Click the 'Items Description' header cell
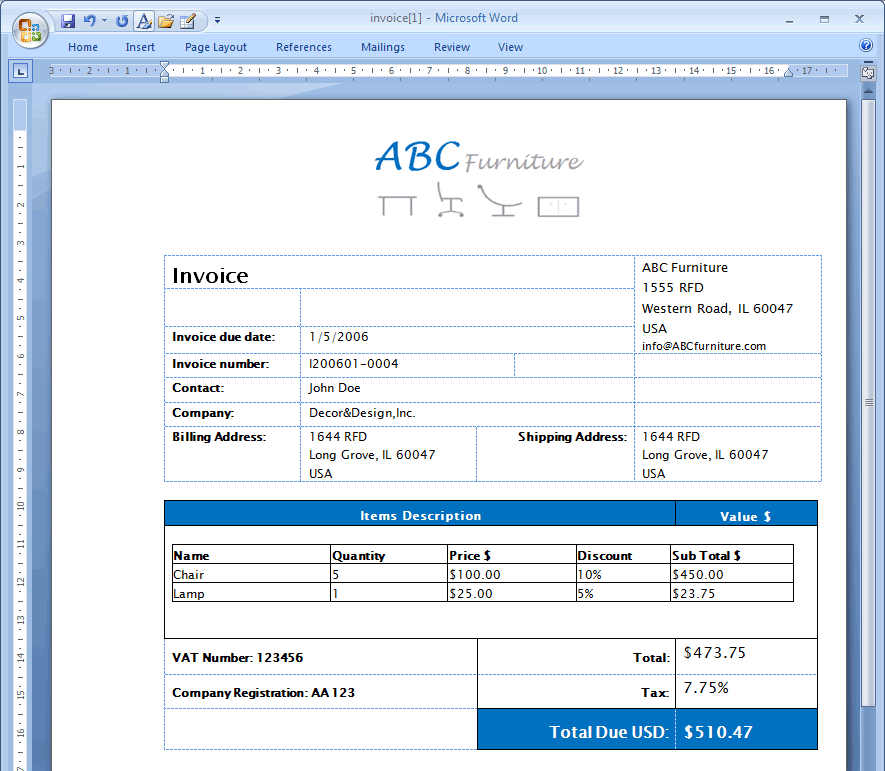Viewport: 885px width, 771px height. [420, 515]
